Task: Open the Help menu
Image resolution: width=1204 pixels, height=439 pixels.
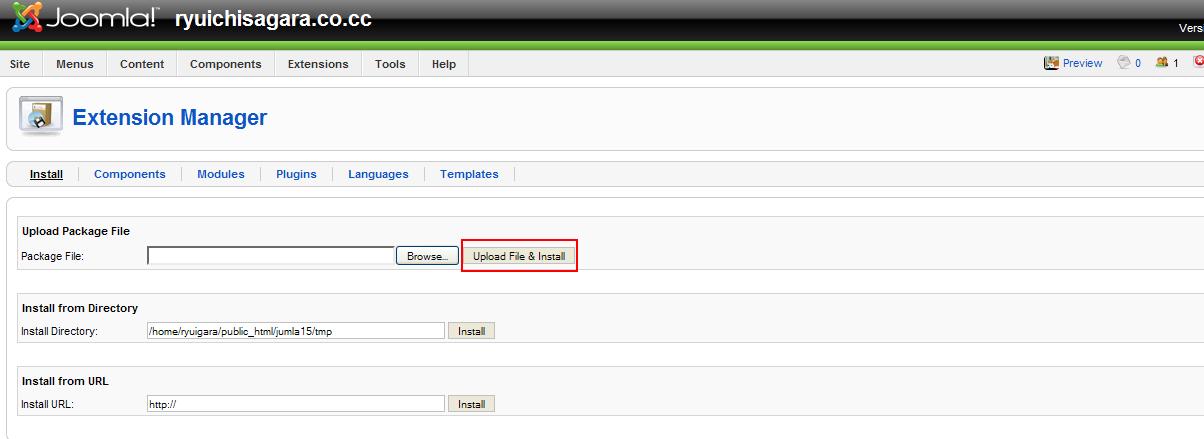Action: pos(444,64)
